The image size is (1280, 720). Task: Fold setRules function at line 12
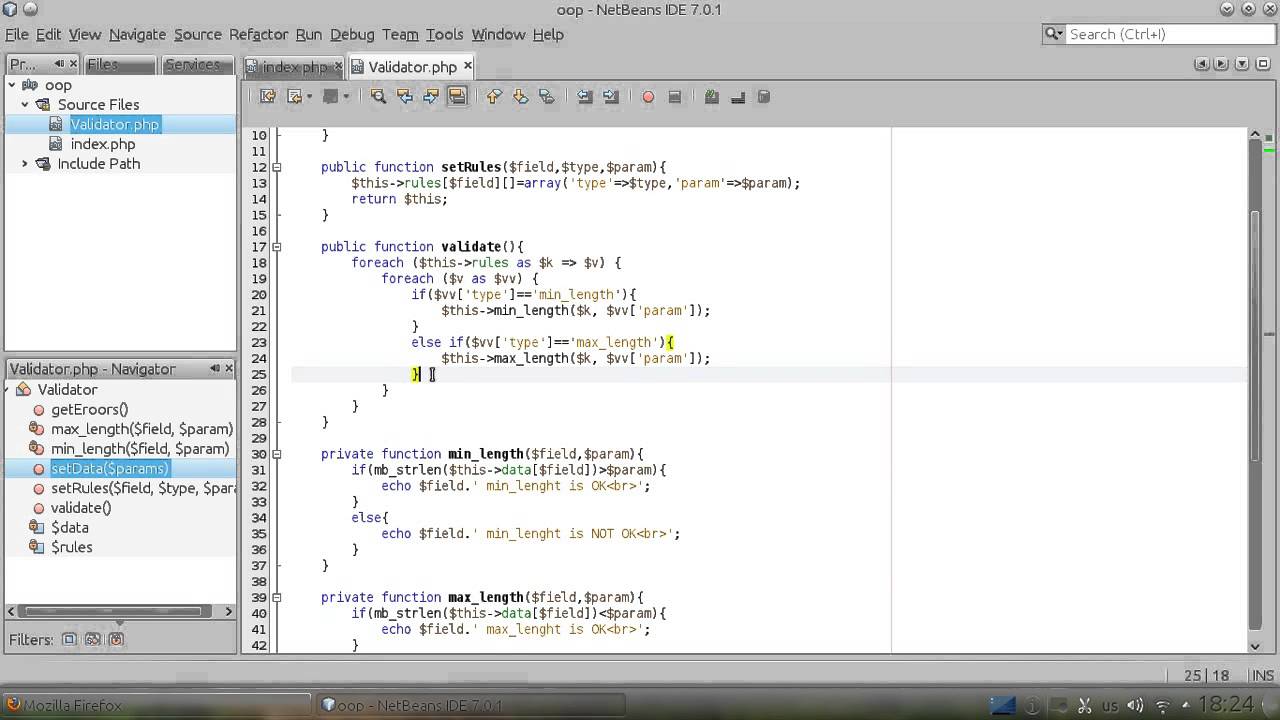(277, 167)
